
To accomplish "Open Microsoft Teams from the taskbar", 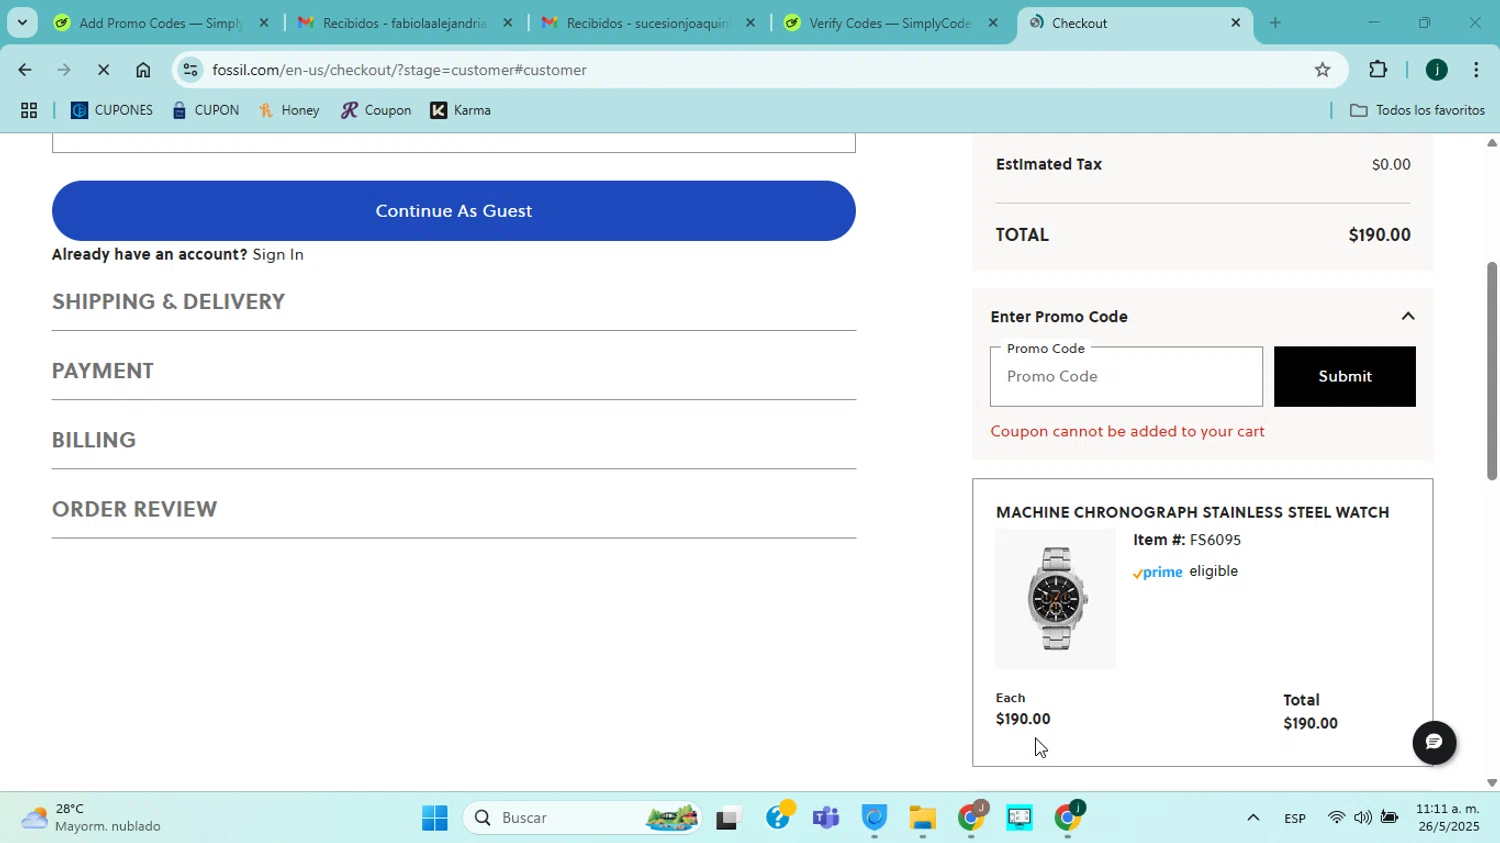I will 826,819.
